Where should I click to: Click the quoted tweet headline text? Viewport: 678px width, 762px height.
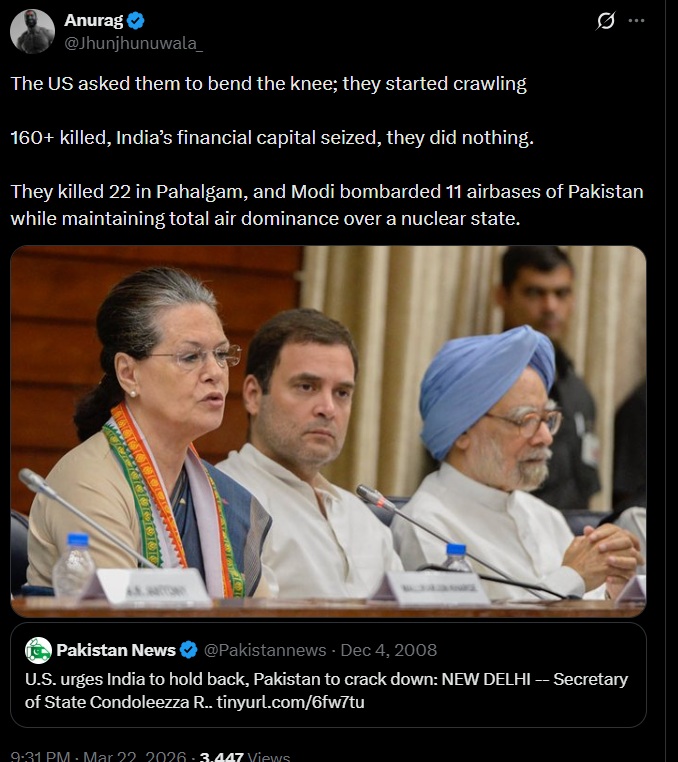[326, 691]
